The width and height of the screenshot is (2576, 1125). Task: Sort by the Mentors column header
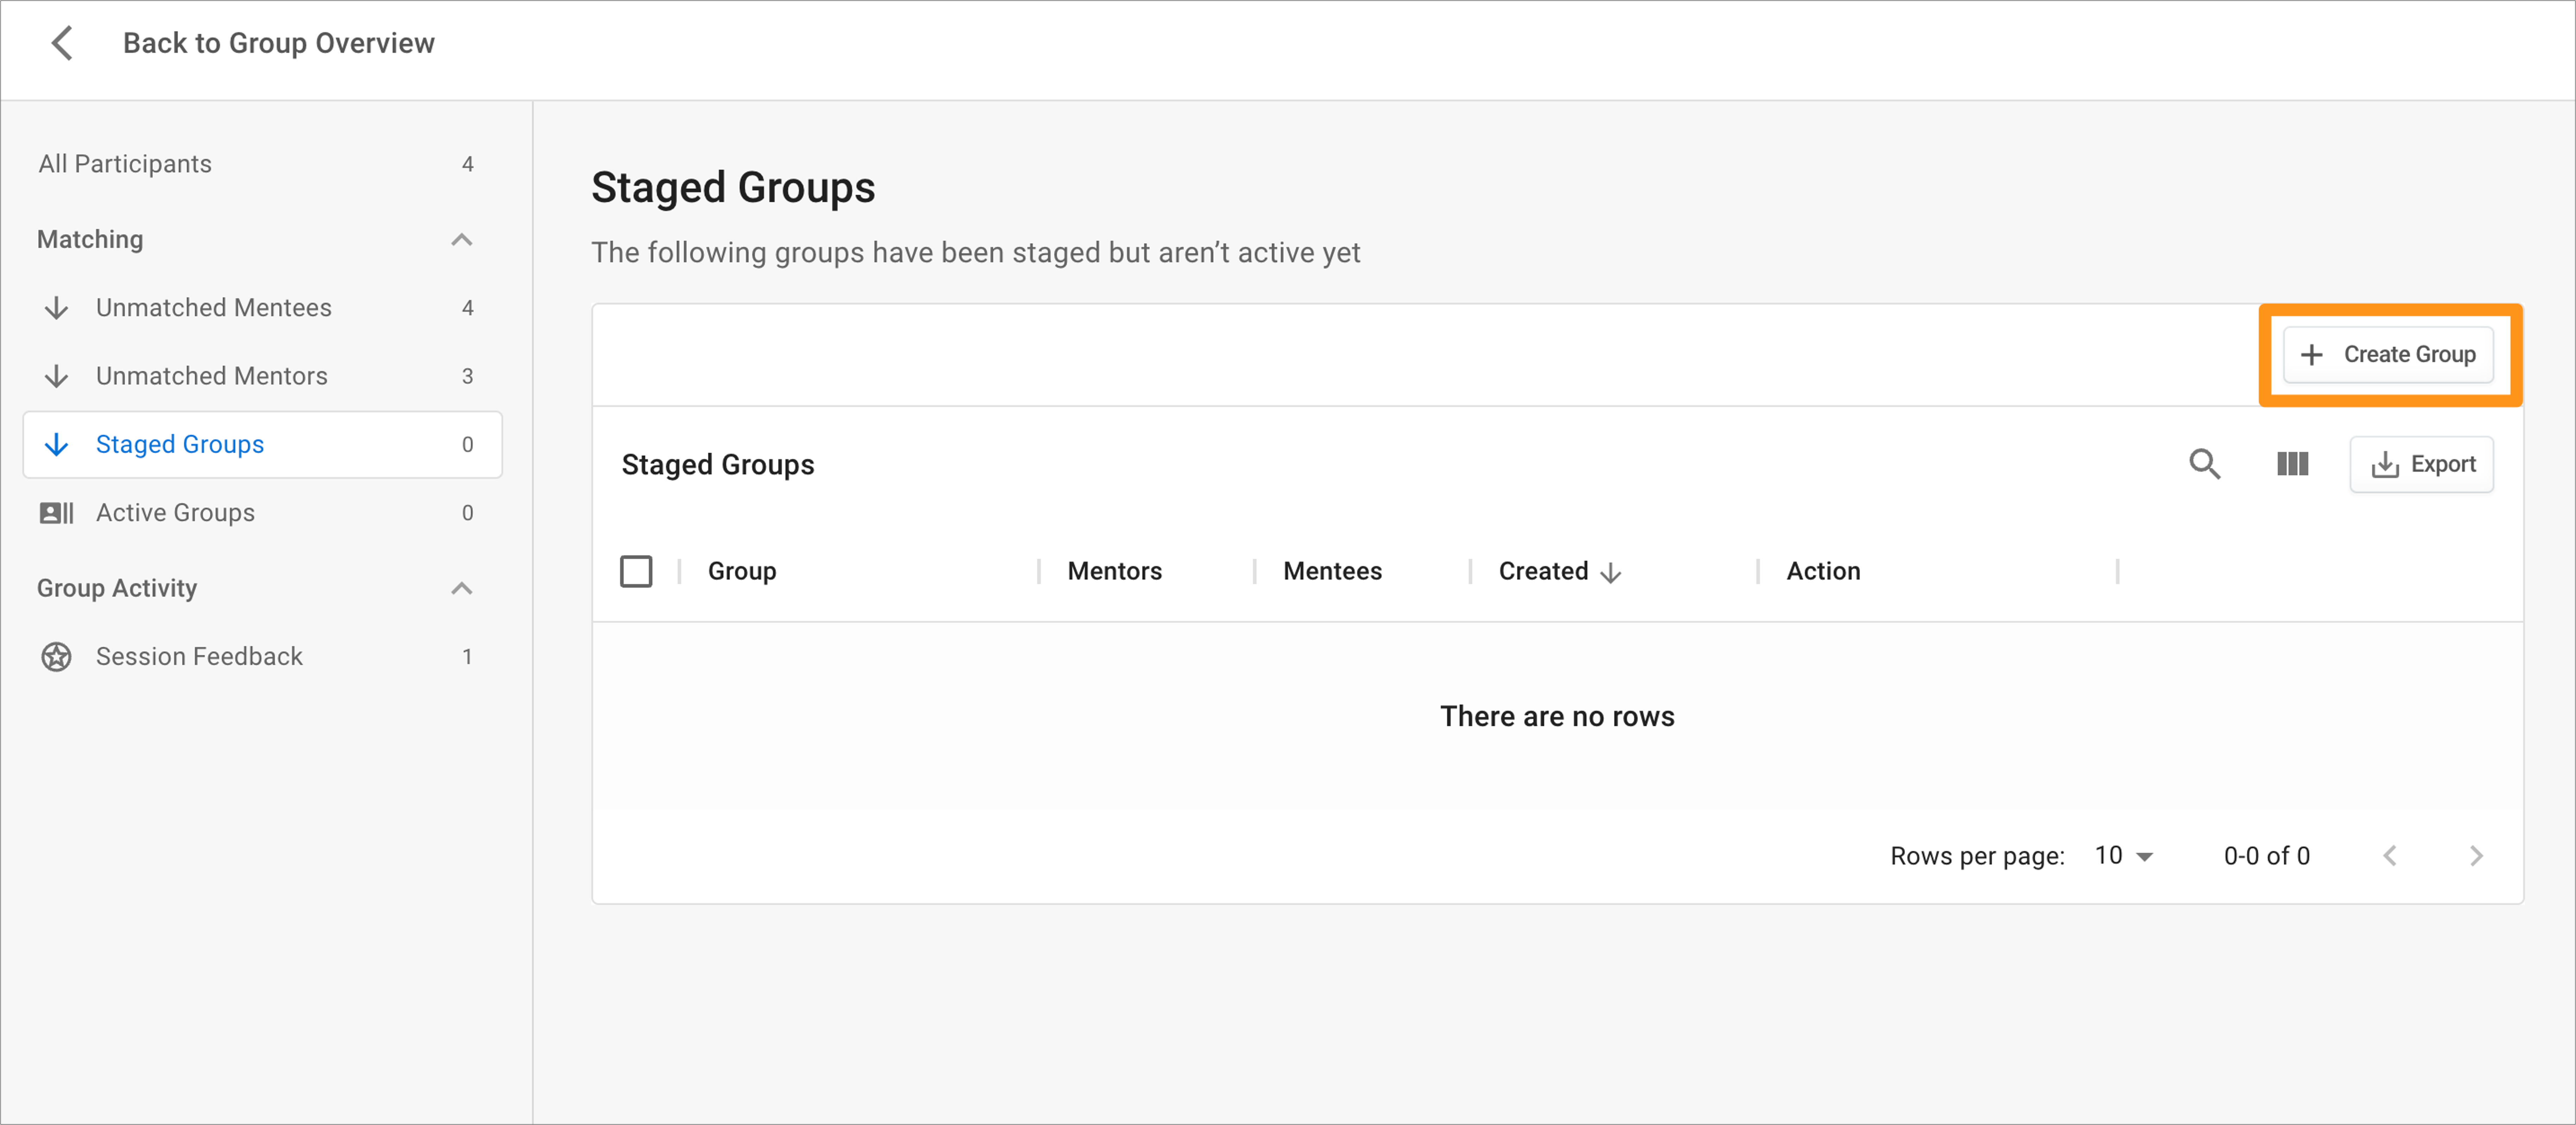point(1115,571)
